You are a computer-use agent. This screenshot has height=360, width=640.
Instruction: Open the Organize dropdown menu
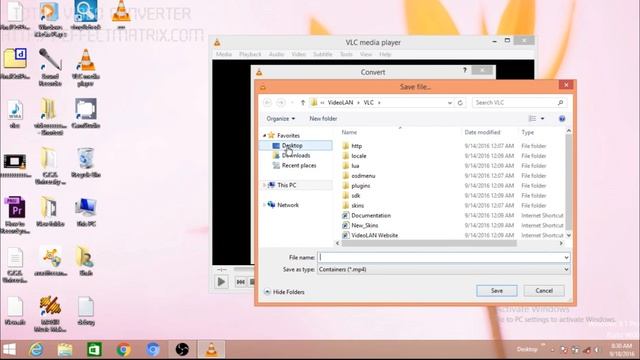pyautogui.click(x=280, y=118)
